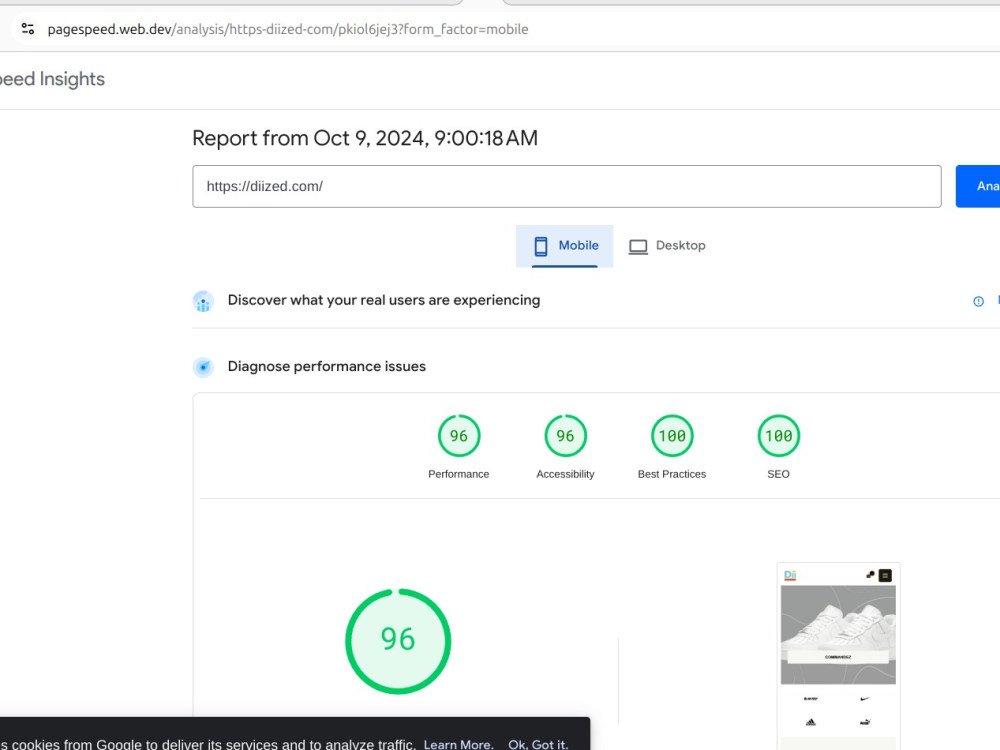Image resolution: width=1000 pixels, height=750 pixels.
Task: Open the Accessibility score gauge 96
Action: (x=565, y=436)
